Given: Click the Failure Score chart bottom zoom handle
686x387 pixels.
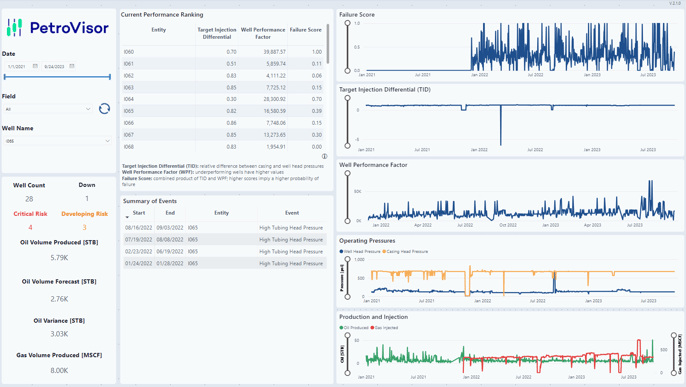Looking at the screenshot, I should pos(347,70).
